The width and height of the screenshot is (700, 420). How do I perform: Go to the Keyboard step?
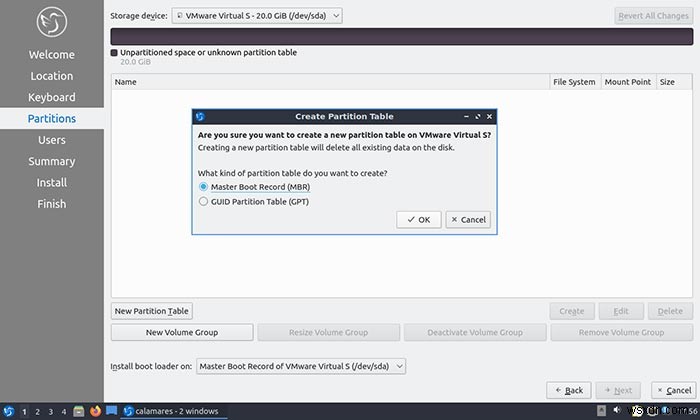[52, 97]
